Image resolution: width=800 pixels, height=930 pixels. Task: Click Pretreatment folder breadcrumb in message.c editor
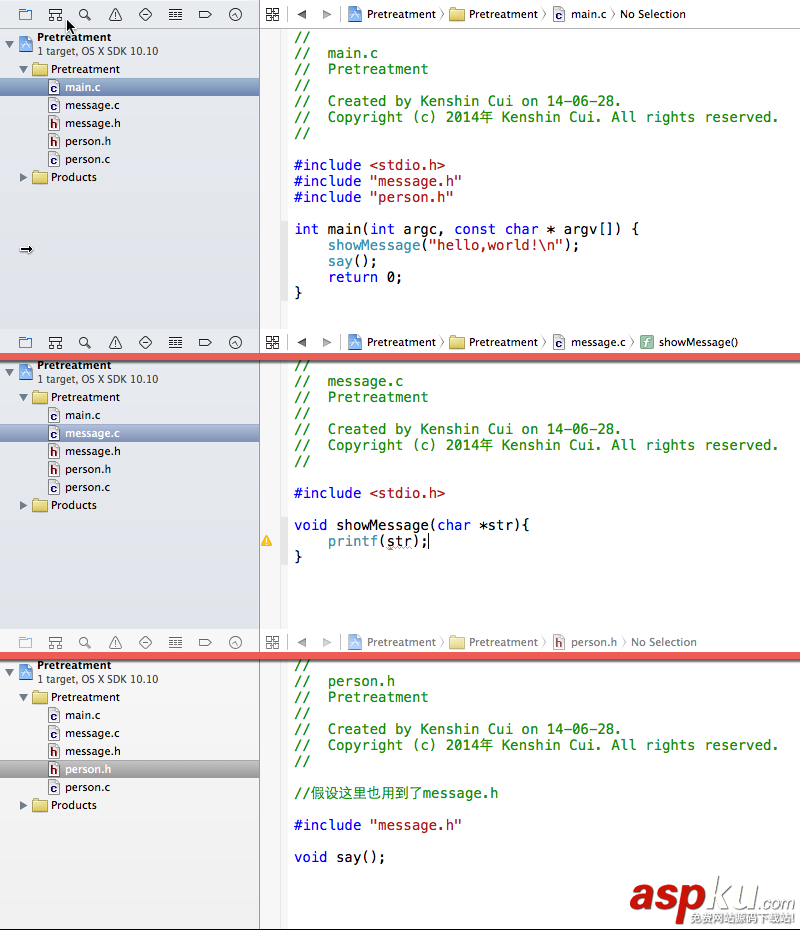(x=494, y=342)
